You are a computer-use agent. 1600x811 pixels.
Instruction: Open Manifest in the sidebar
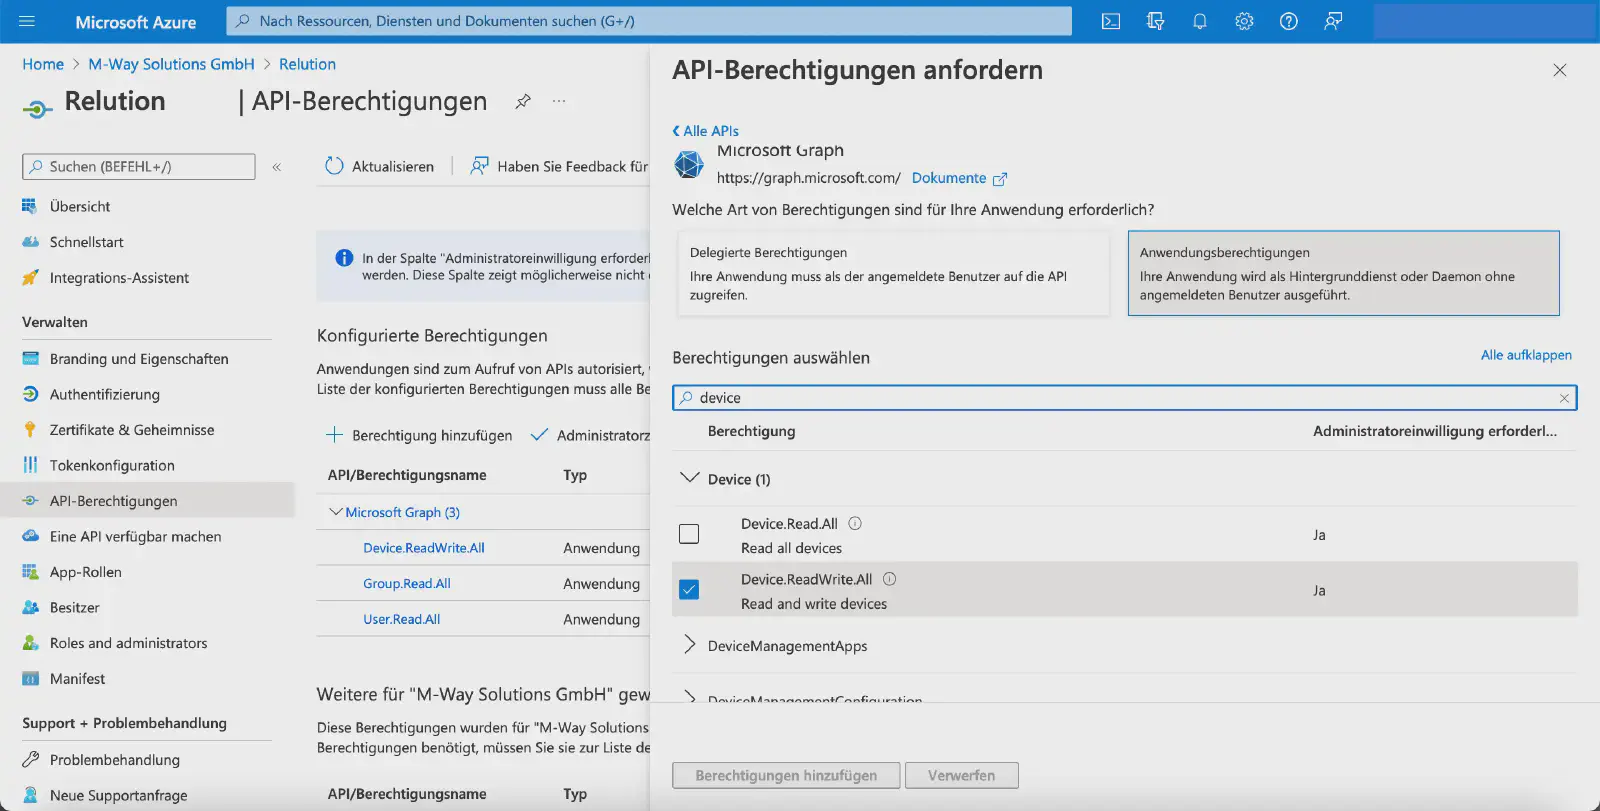point(77,679)
